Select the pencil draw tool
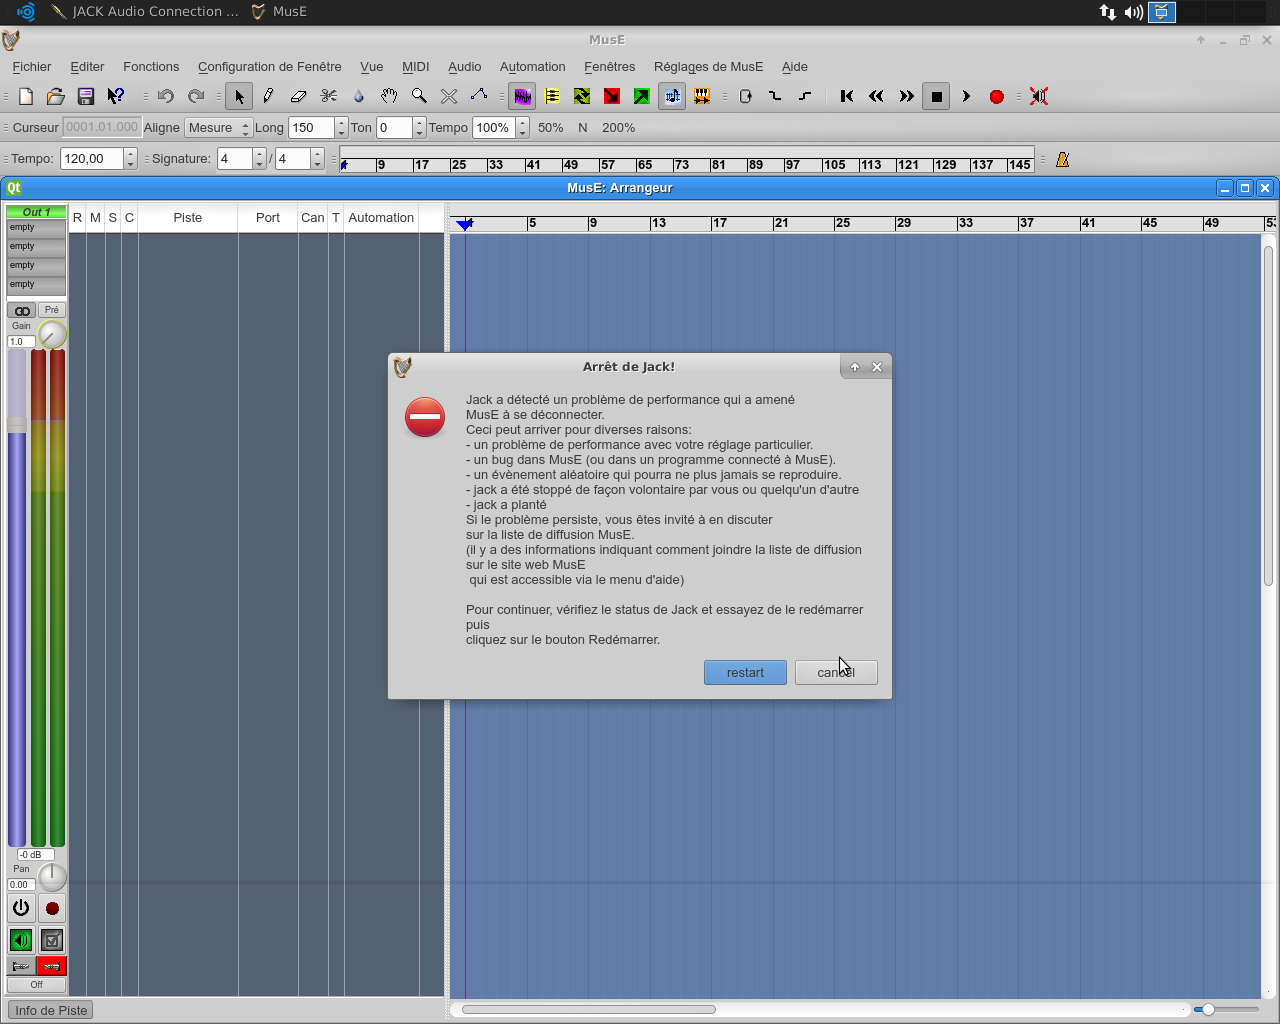The width and height of the screenshot is (1280, 1024). [x=268, y=96]
